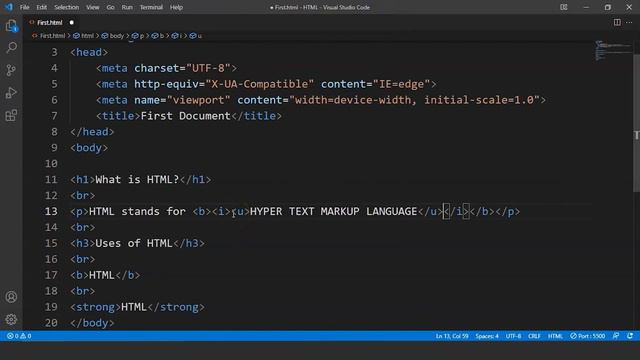Click the 'UTF-8' charset value
This screenshot has height=360, width=640.
pyautogui.click(x=208, y=68)
